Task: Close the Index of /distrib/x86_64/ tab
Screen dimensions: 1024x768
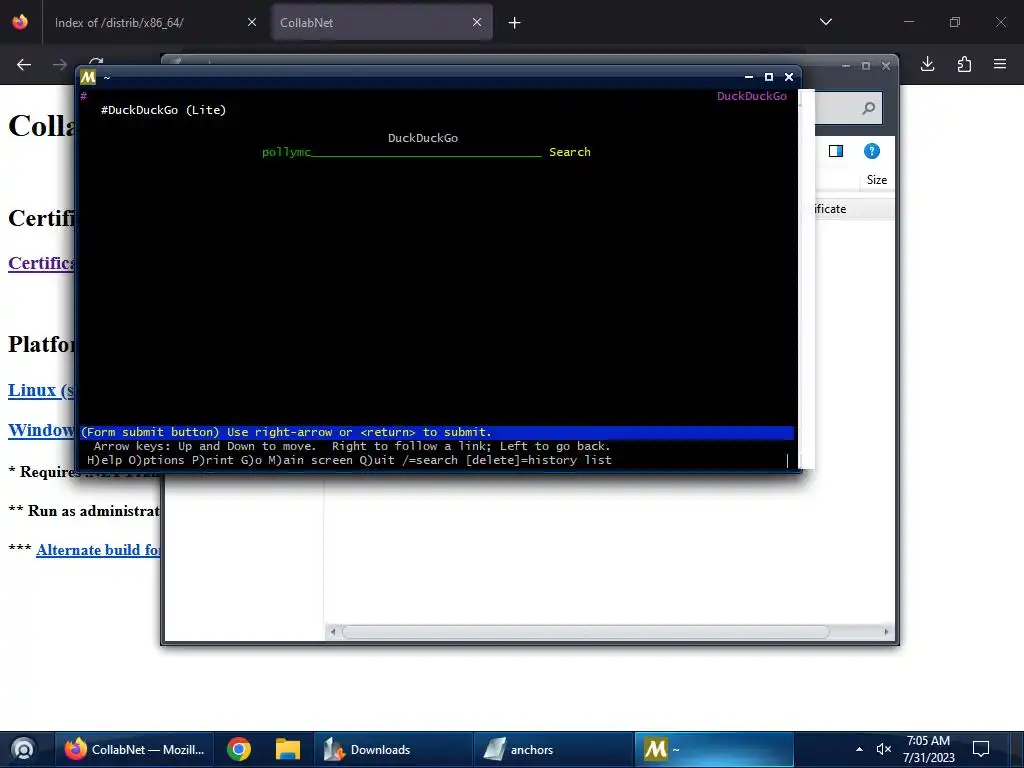Action: tap(252, 22)
